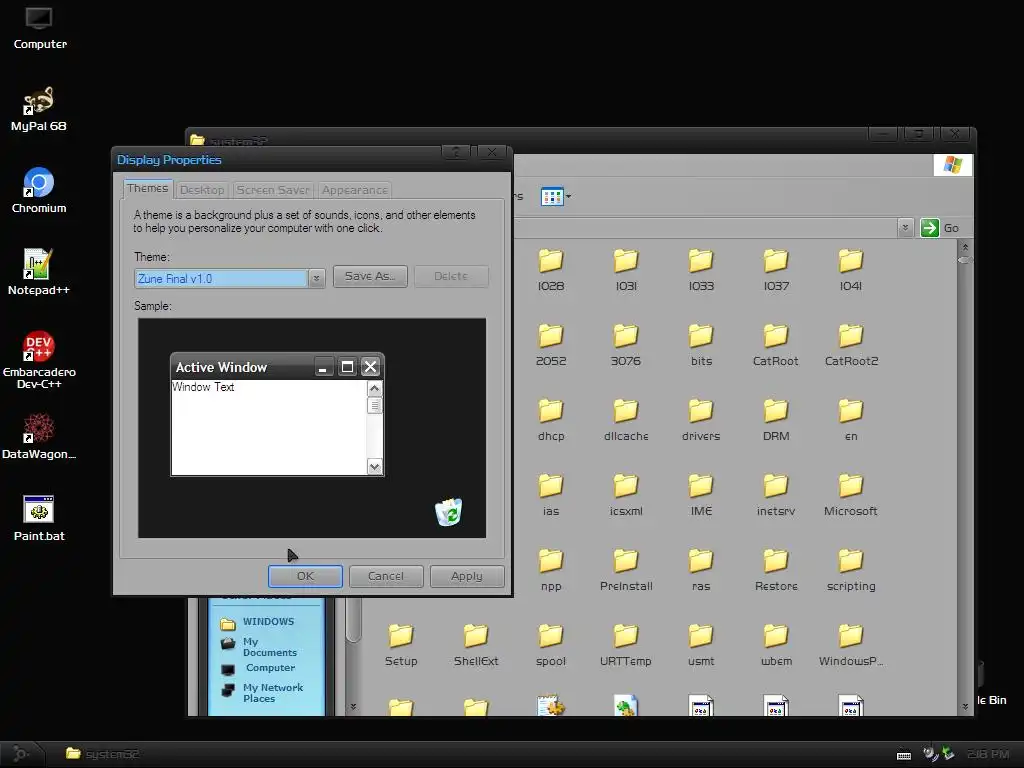
Task: Select the ShellExt folder
Action: pos(475,645)
